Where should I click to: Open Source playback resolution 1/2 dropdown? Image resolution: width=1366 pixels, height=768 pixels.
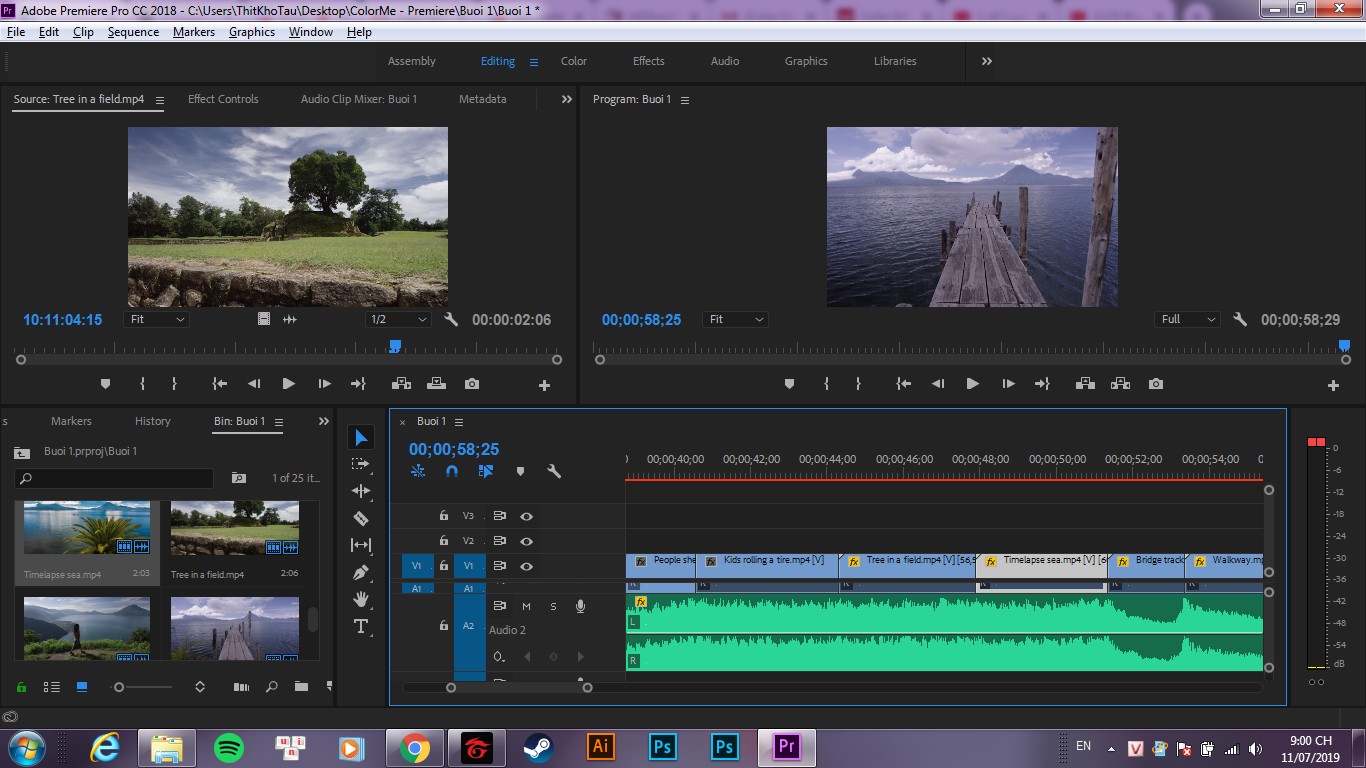coord(398,319)
